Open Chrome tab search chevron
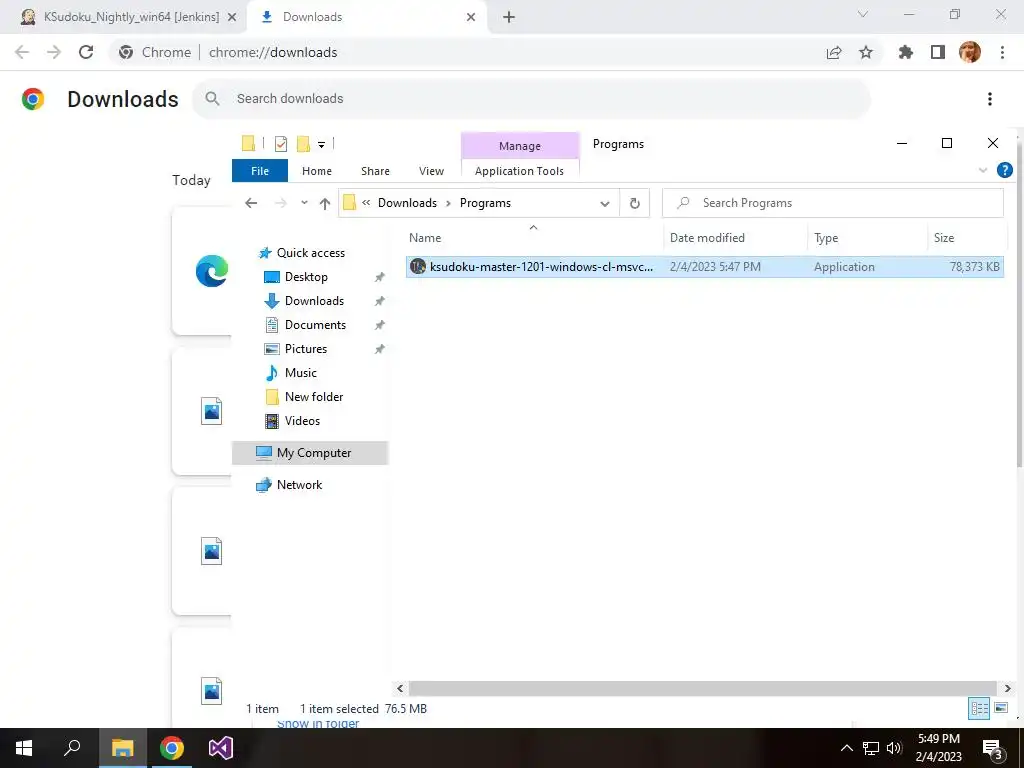The width and height of the screenshot is (1024, 768). [863, 14]
